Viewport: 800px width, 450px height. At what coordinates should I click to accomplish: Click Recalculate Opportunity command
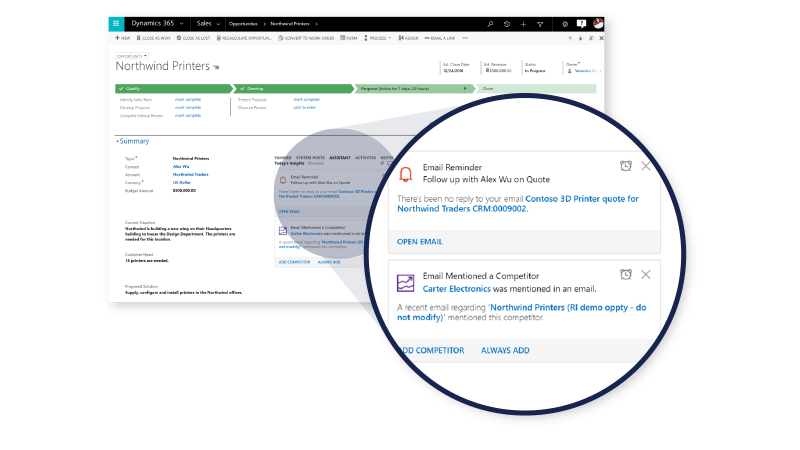pos(244,38)
